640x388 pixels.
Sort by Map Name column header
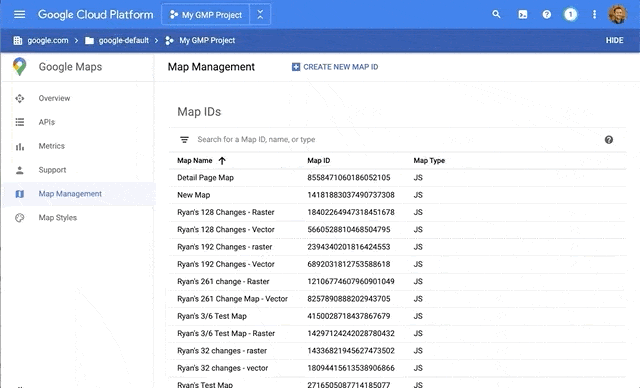click(x=195, y=161)
